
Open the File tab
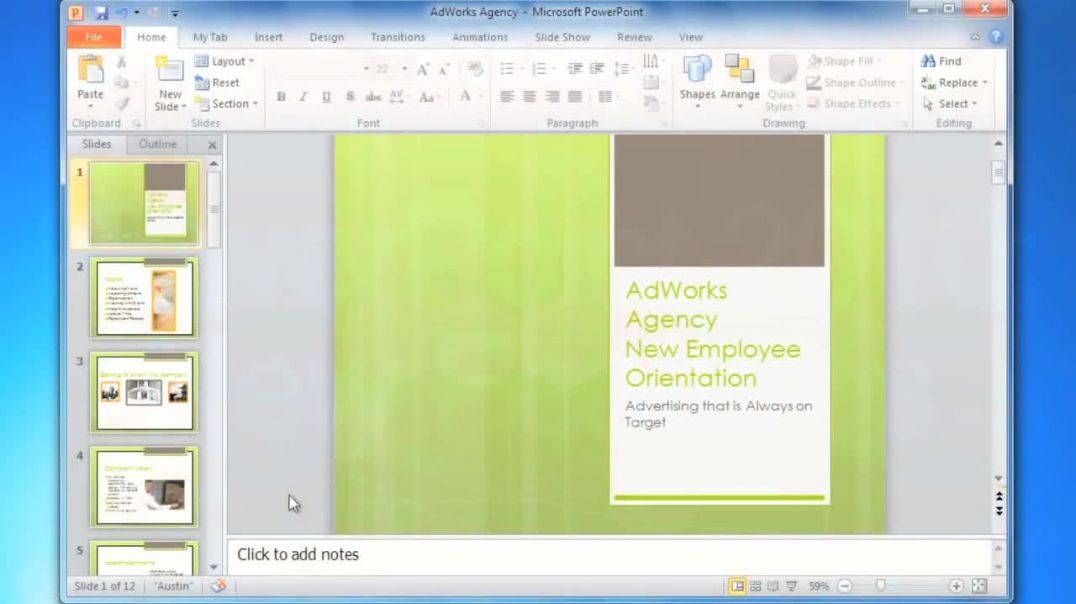[94, 37]
